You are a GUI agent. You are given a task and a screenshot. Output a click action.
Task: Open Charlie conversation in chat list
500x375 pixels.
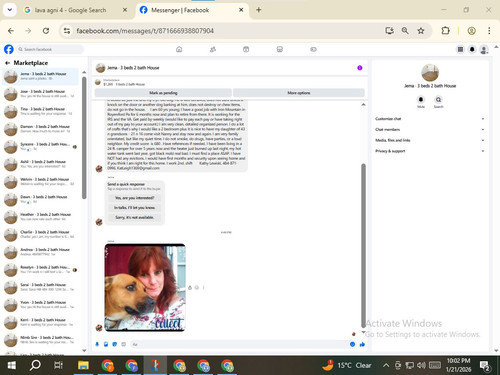click(x=41, y=234)
